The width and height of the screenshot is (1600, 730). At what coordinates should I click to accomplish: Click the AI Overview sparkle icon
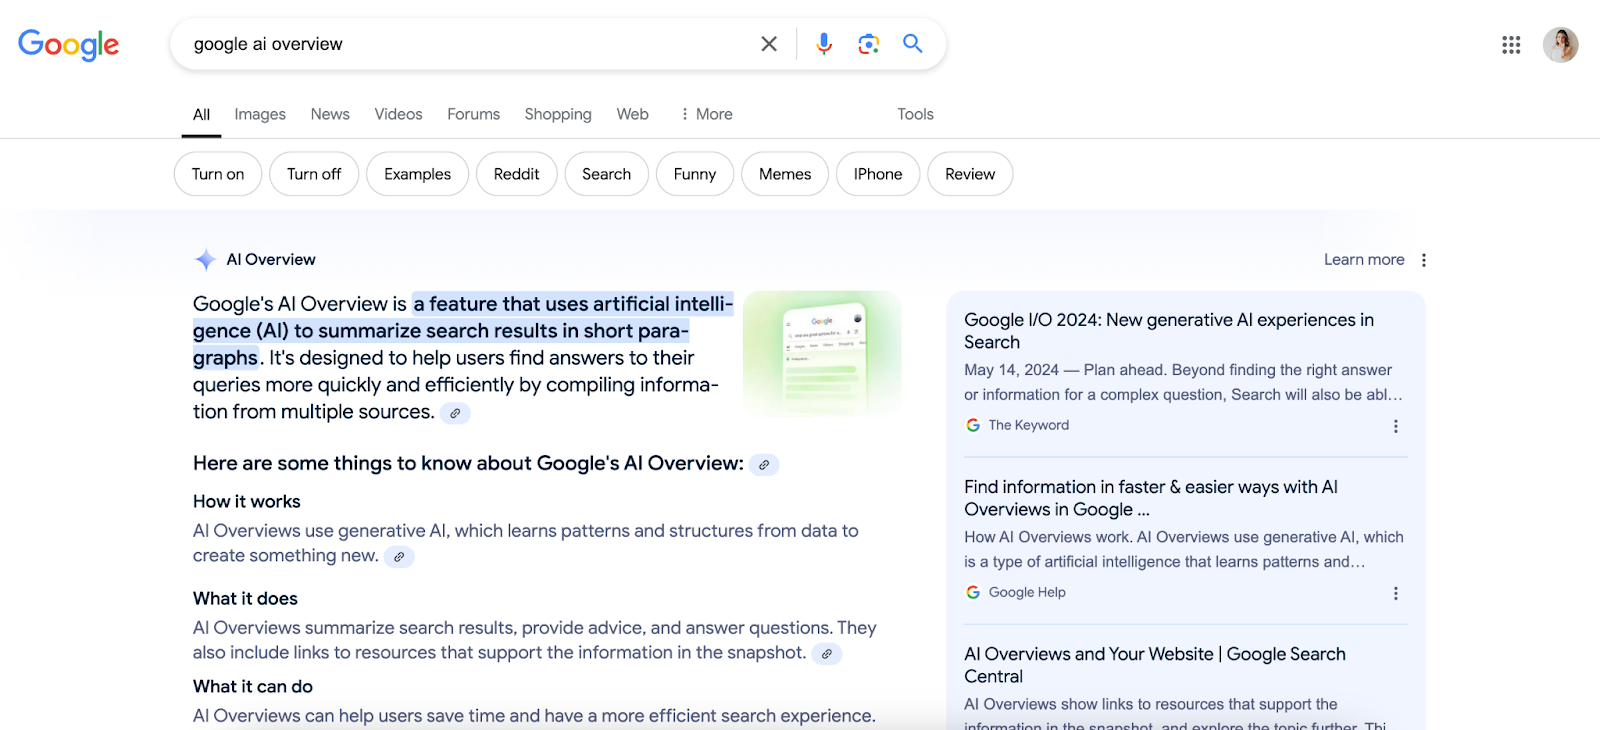click(205, 260)
